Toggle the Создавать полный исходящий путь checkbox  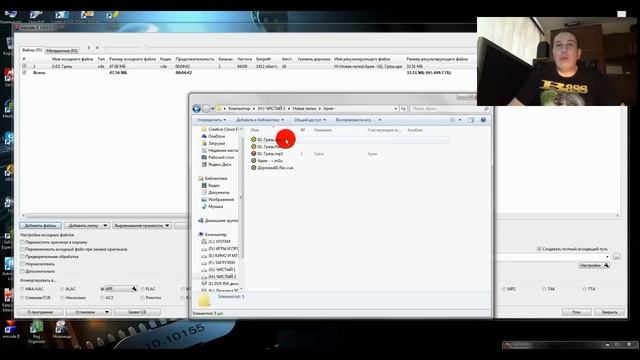click(x=539, y=249)
